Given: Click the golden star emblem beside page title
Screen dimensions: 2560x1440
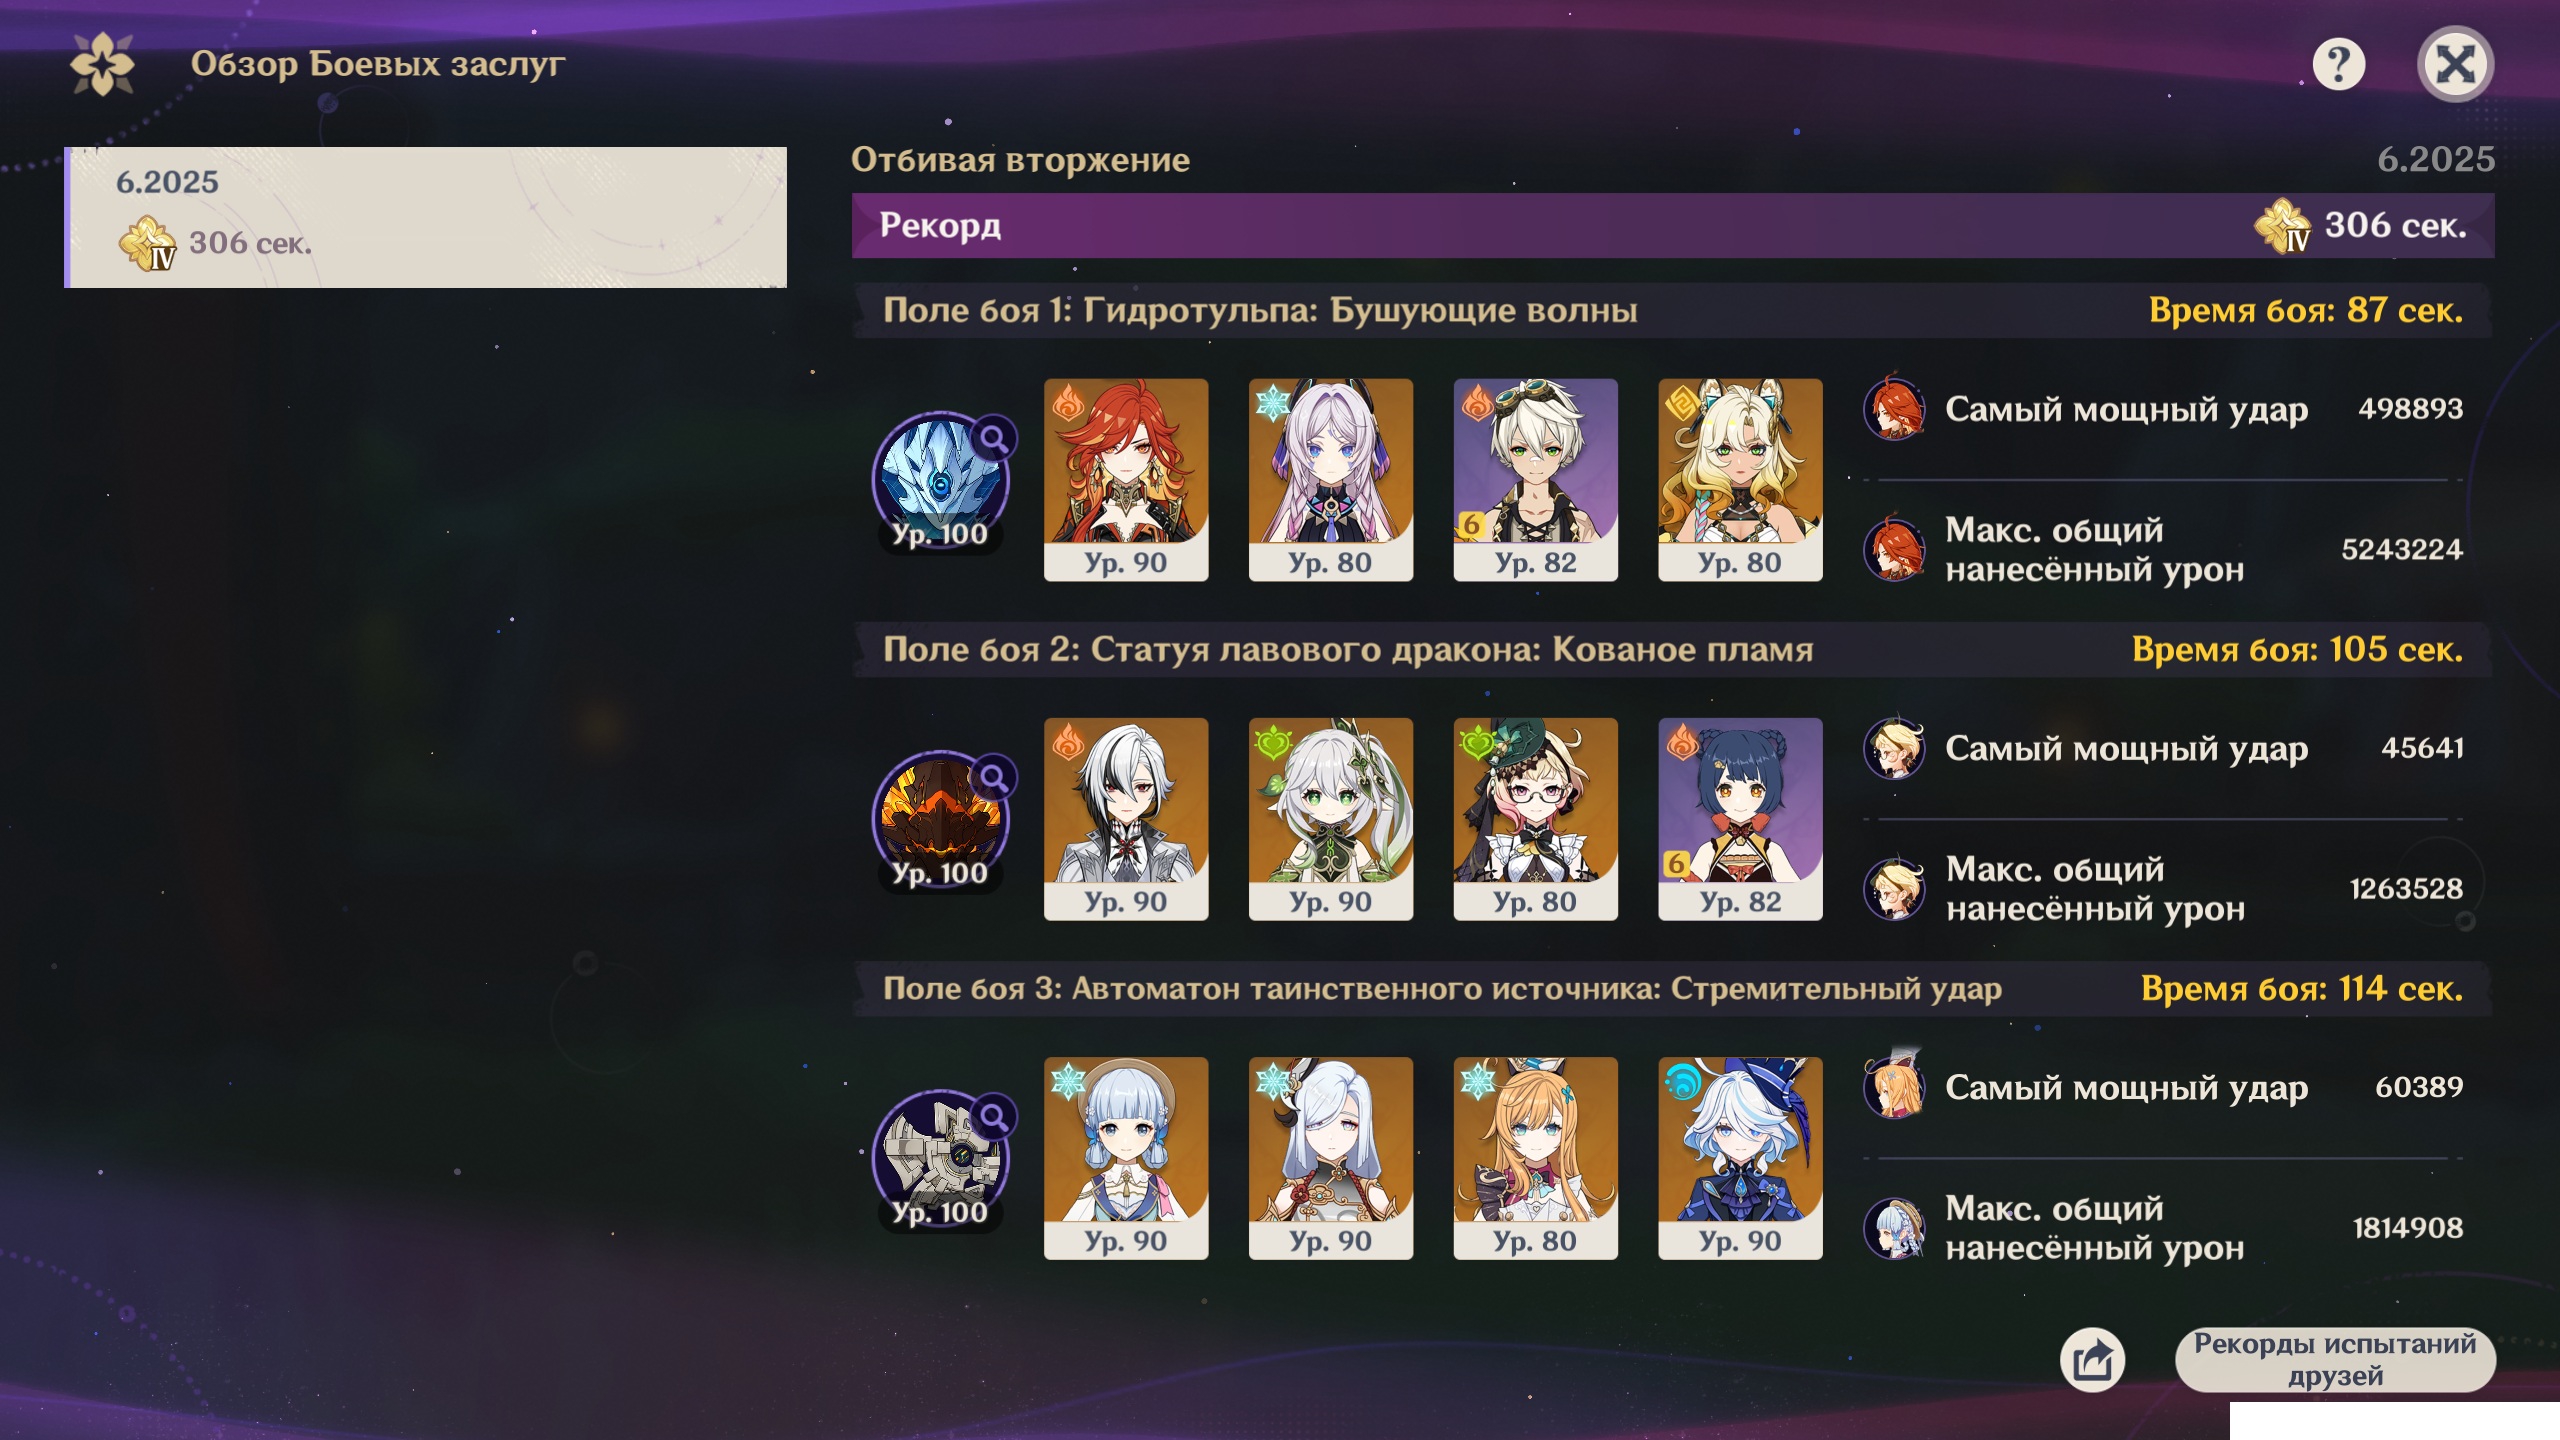Looking at the screenshot, I should 102,64.
